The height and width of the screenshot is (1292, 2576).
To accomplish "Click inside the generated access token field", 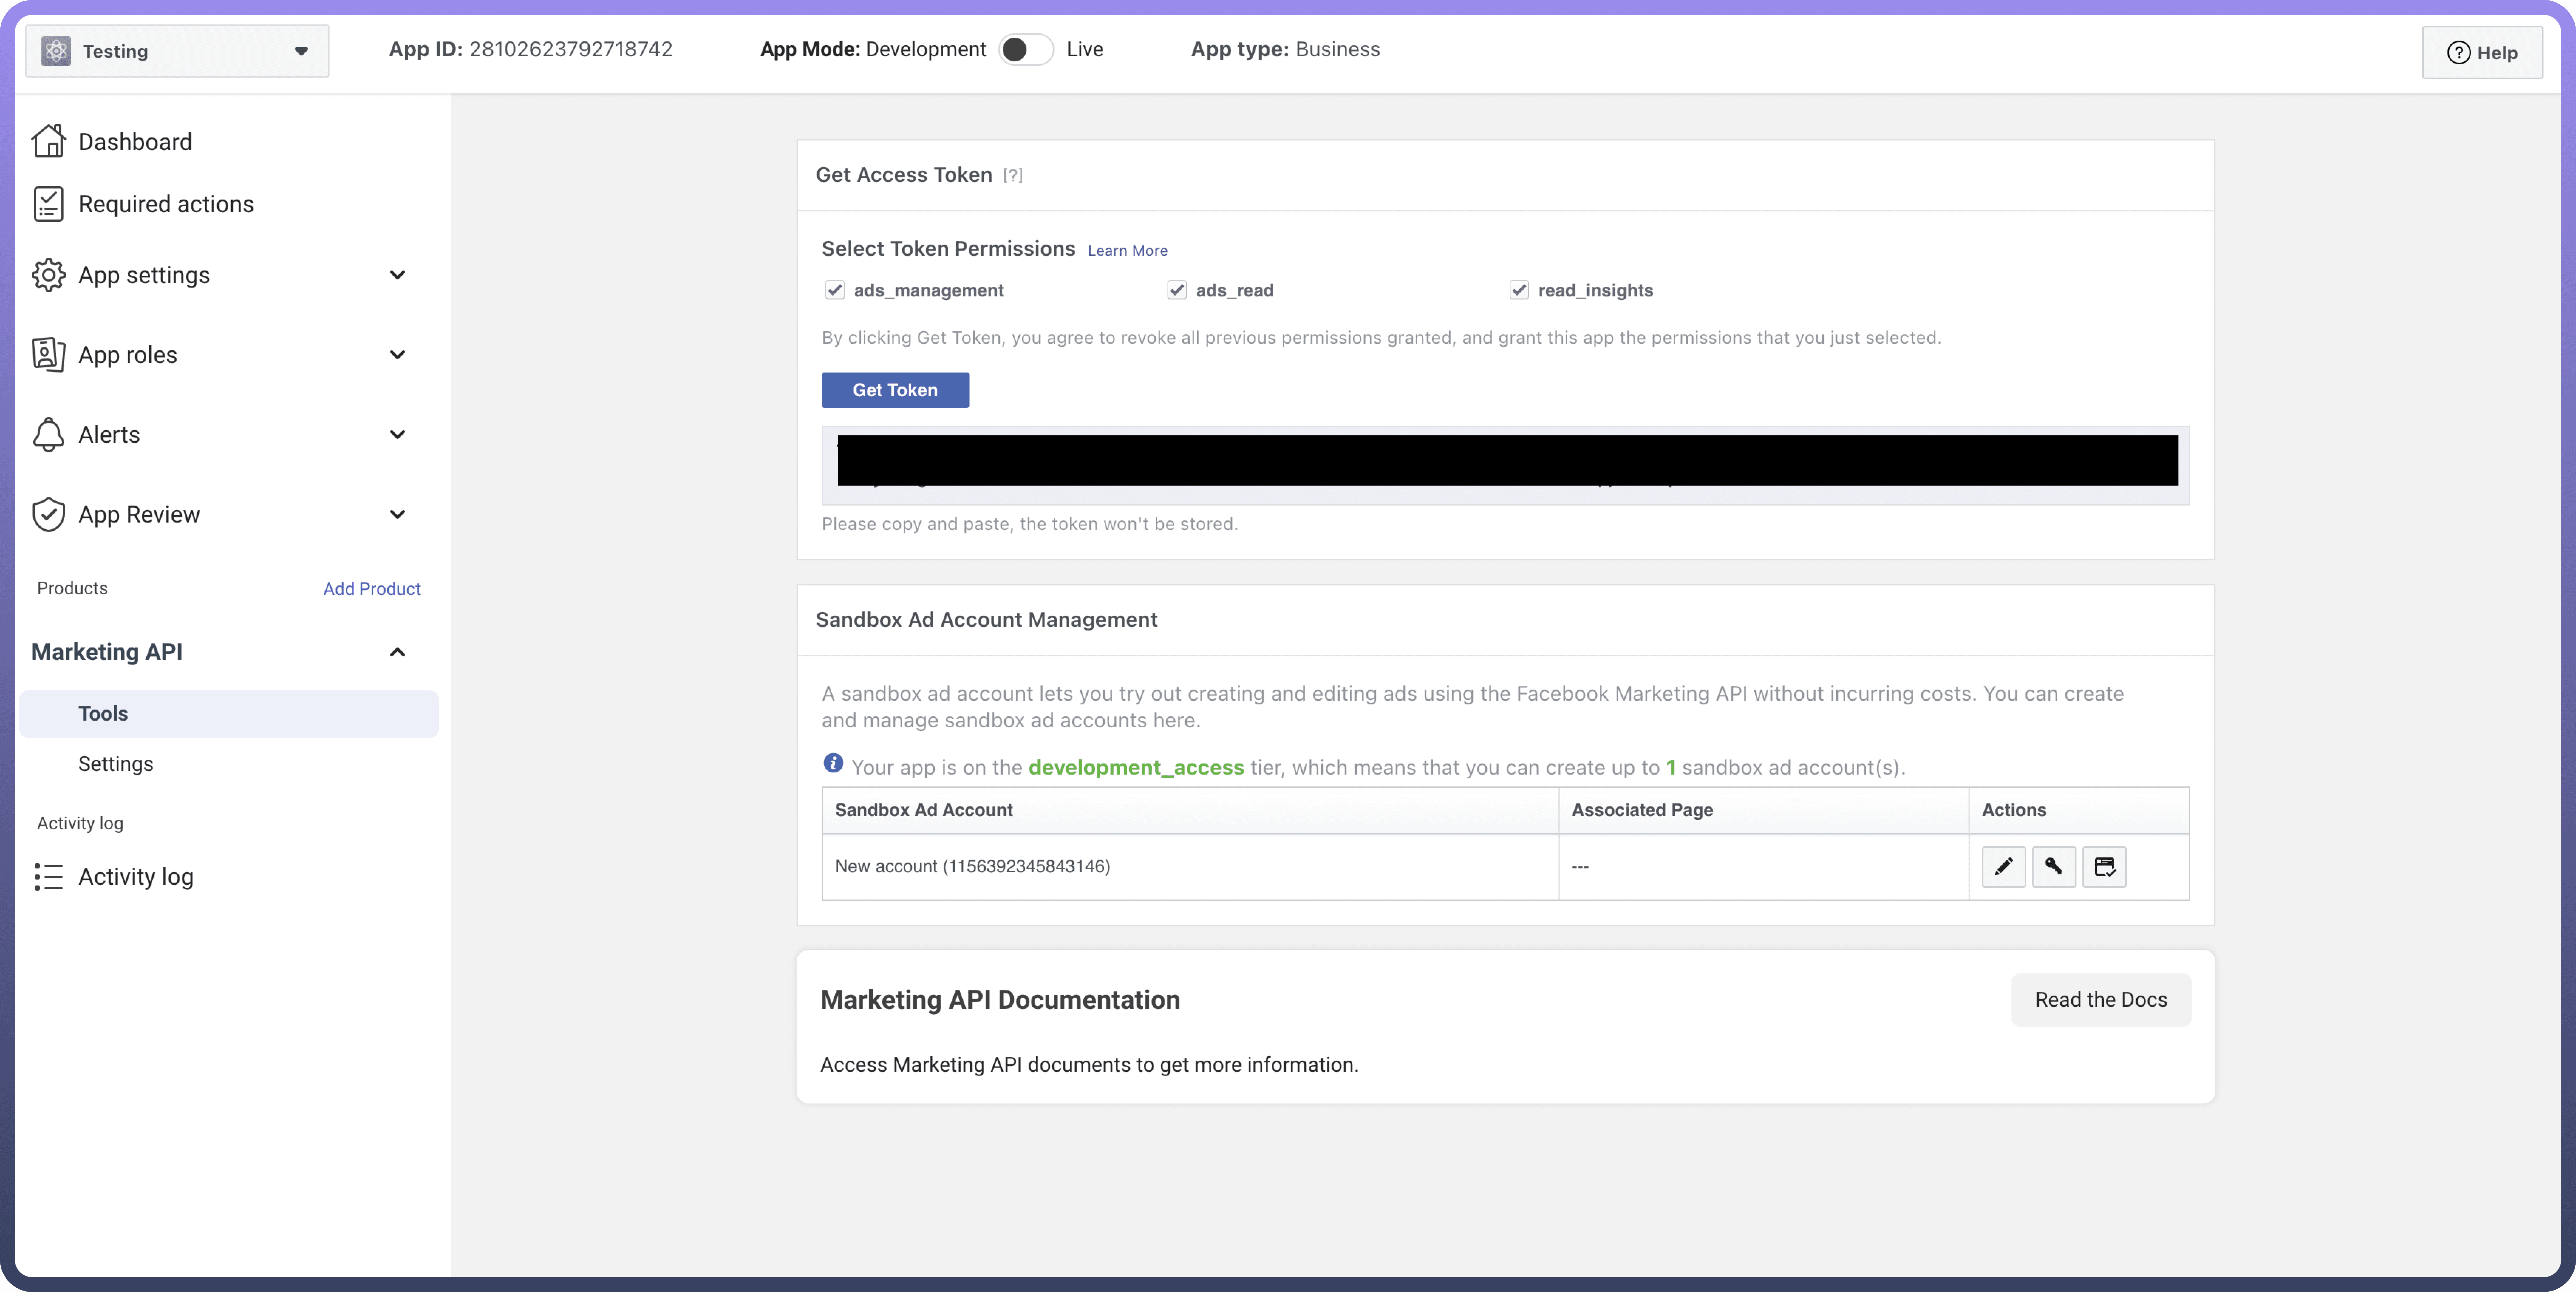I will tap(1505, 465).
